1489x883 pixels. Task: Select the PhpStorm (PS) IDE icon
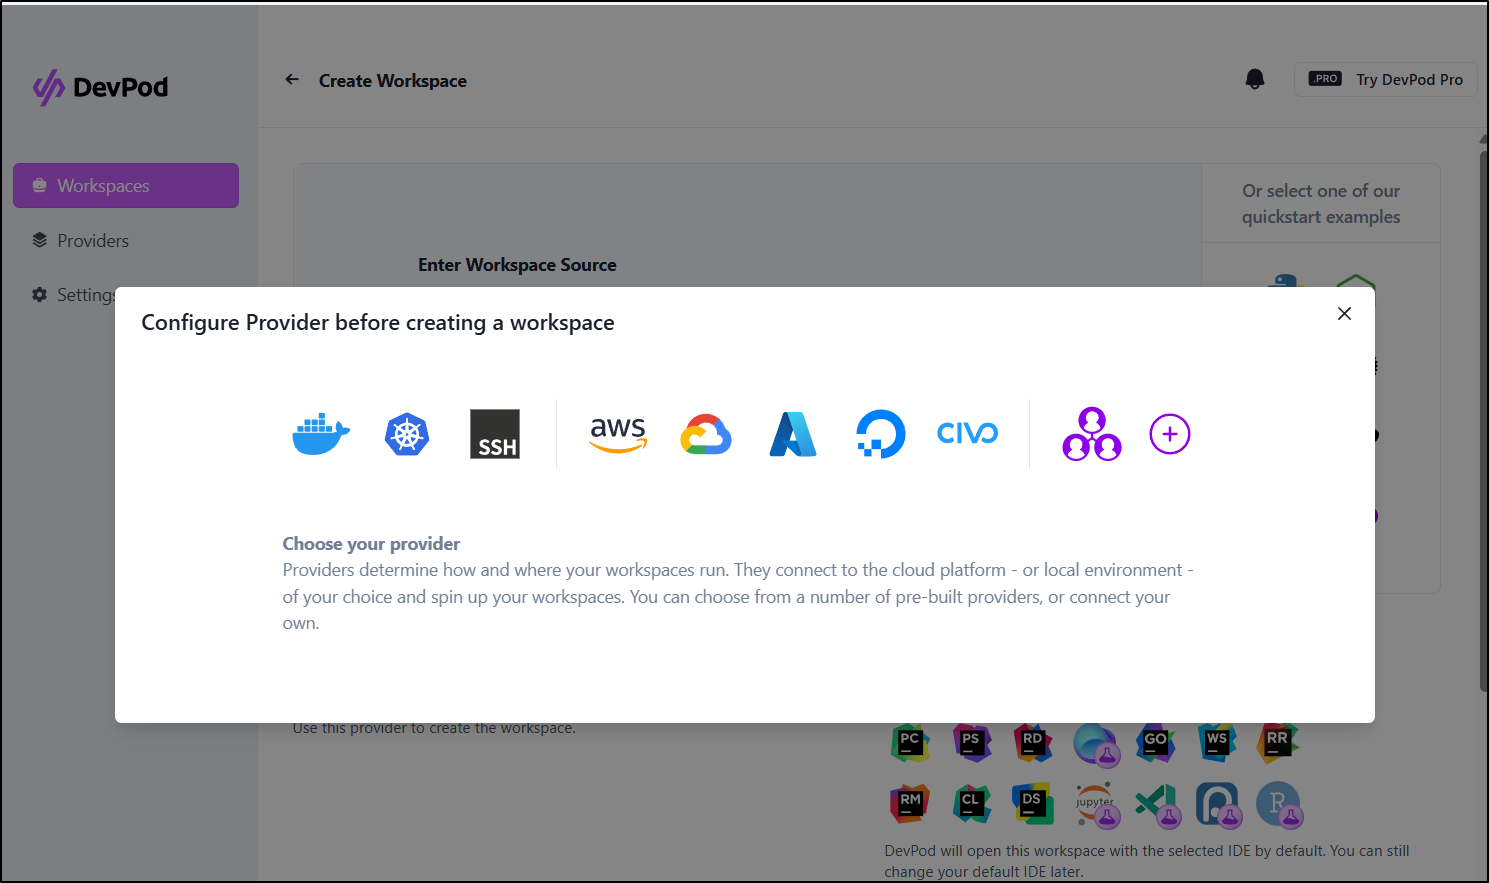coord(971,743)
